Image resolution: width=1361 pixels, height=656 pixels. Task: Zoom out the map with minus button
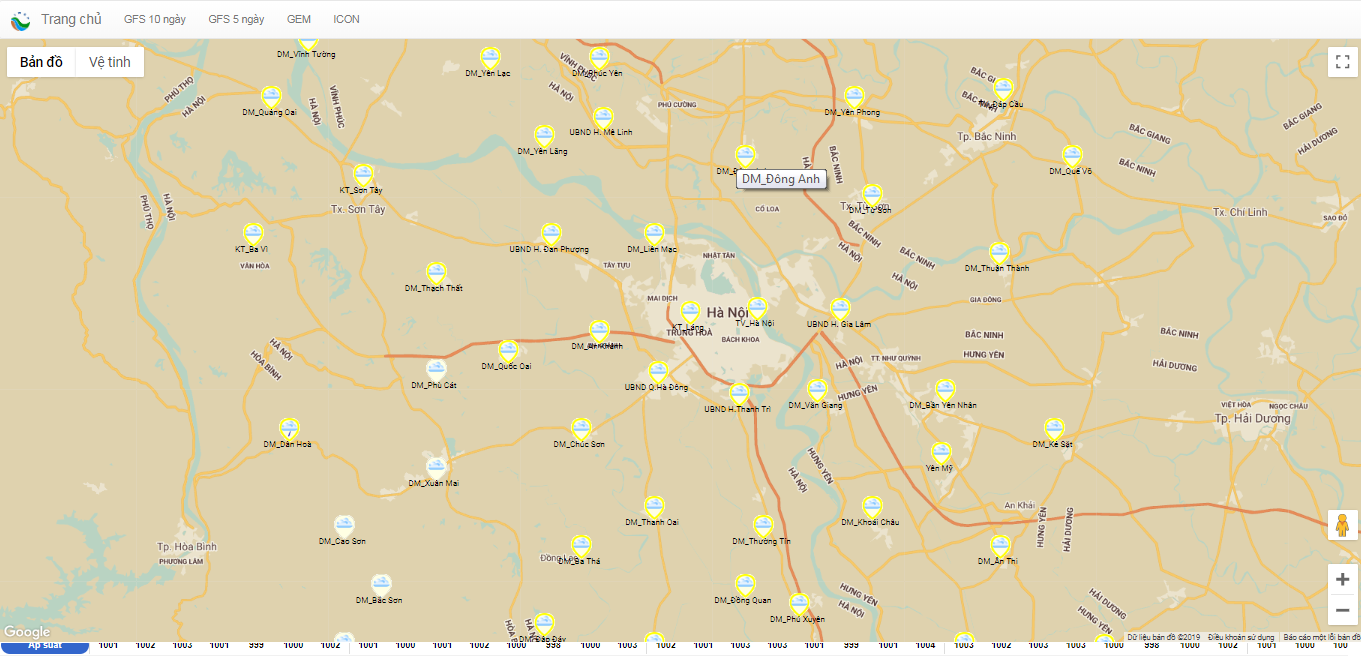point(1342,610)
